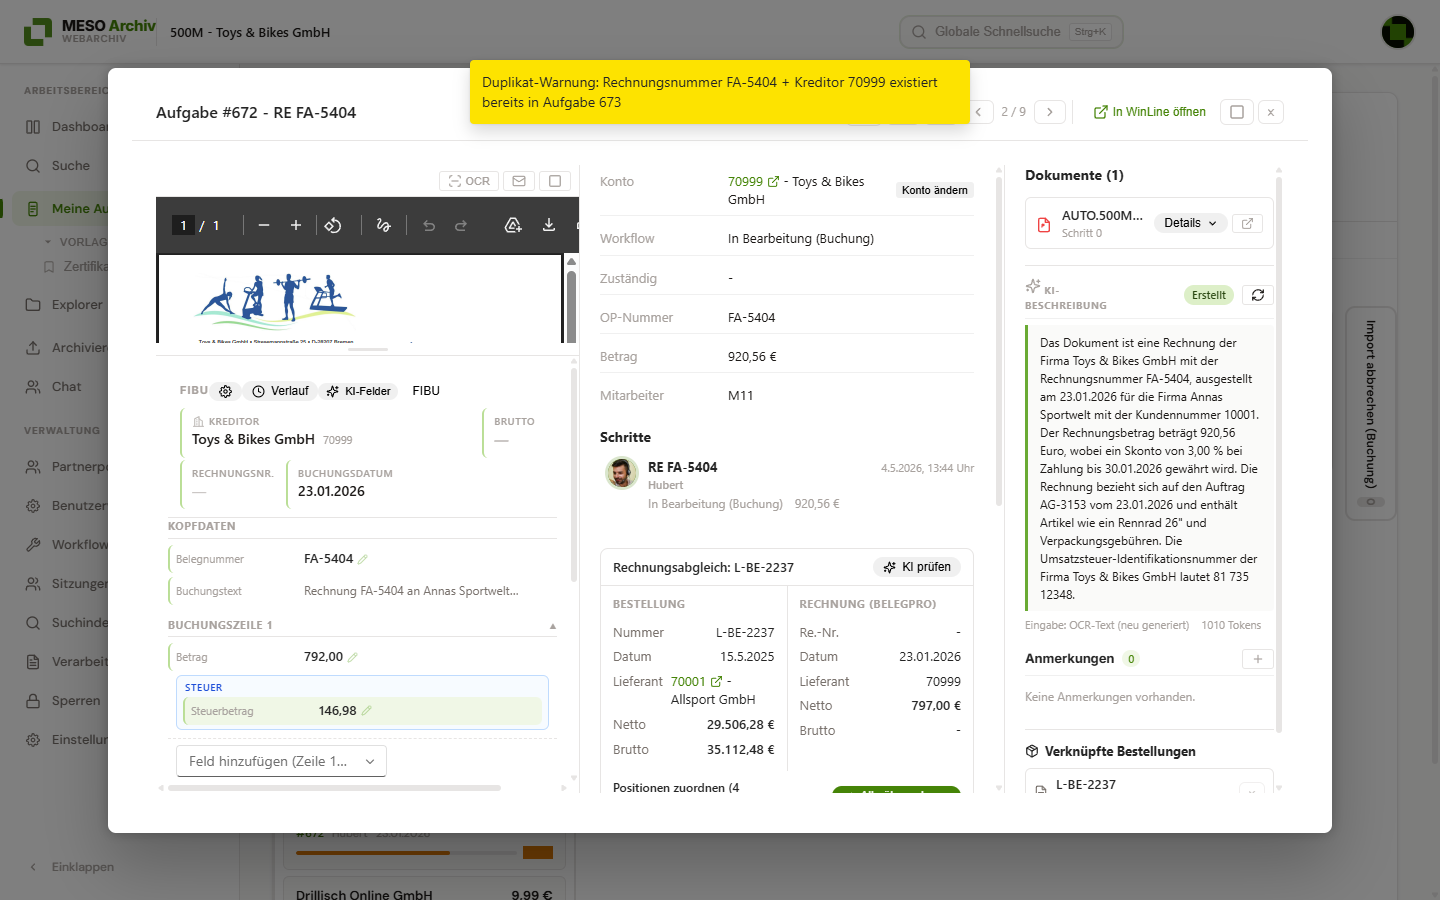Open AUTO.500M document in new window
Viewport: 1440px width, 900px height.
(1247, 223)
